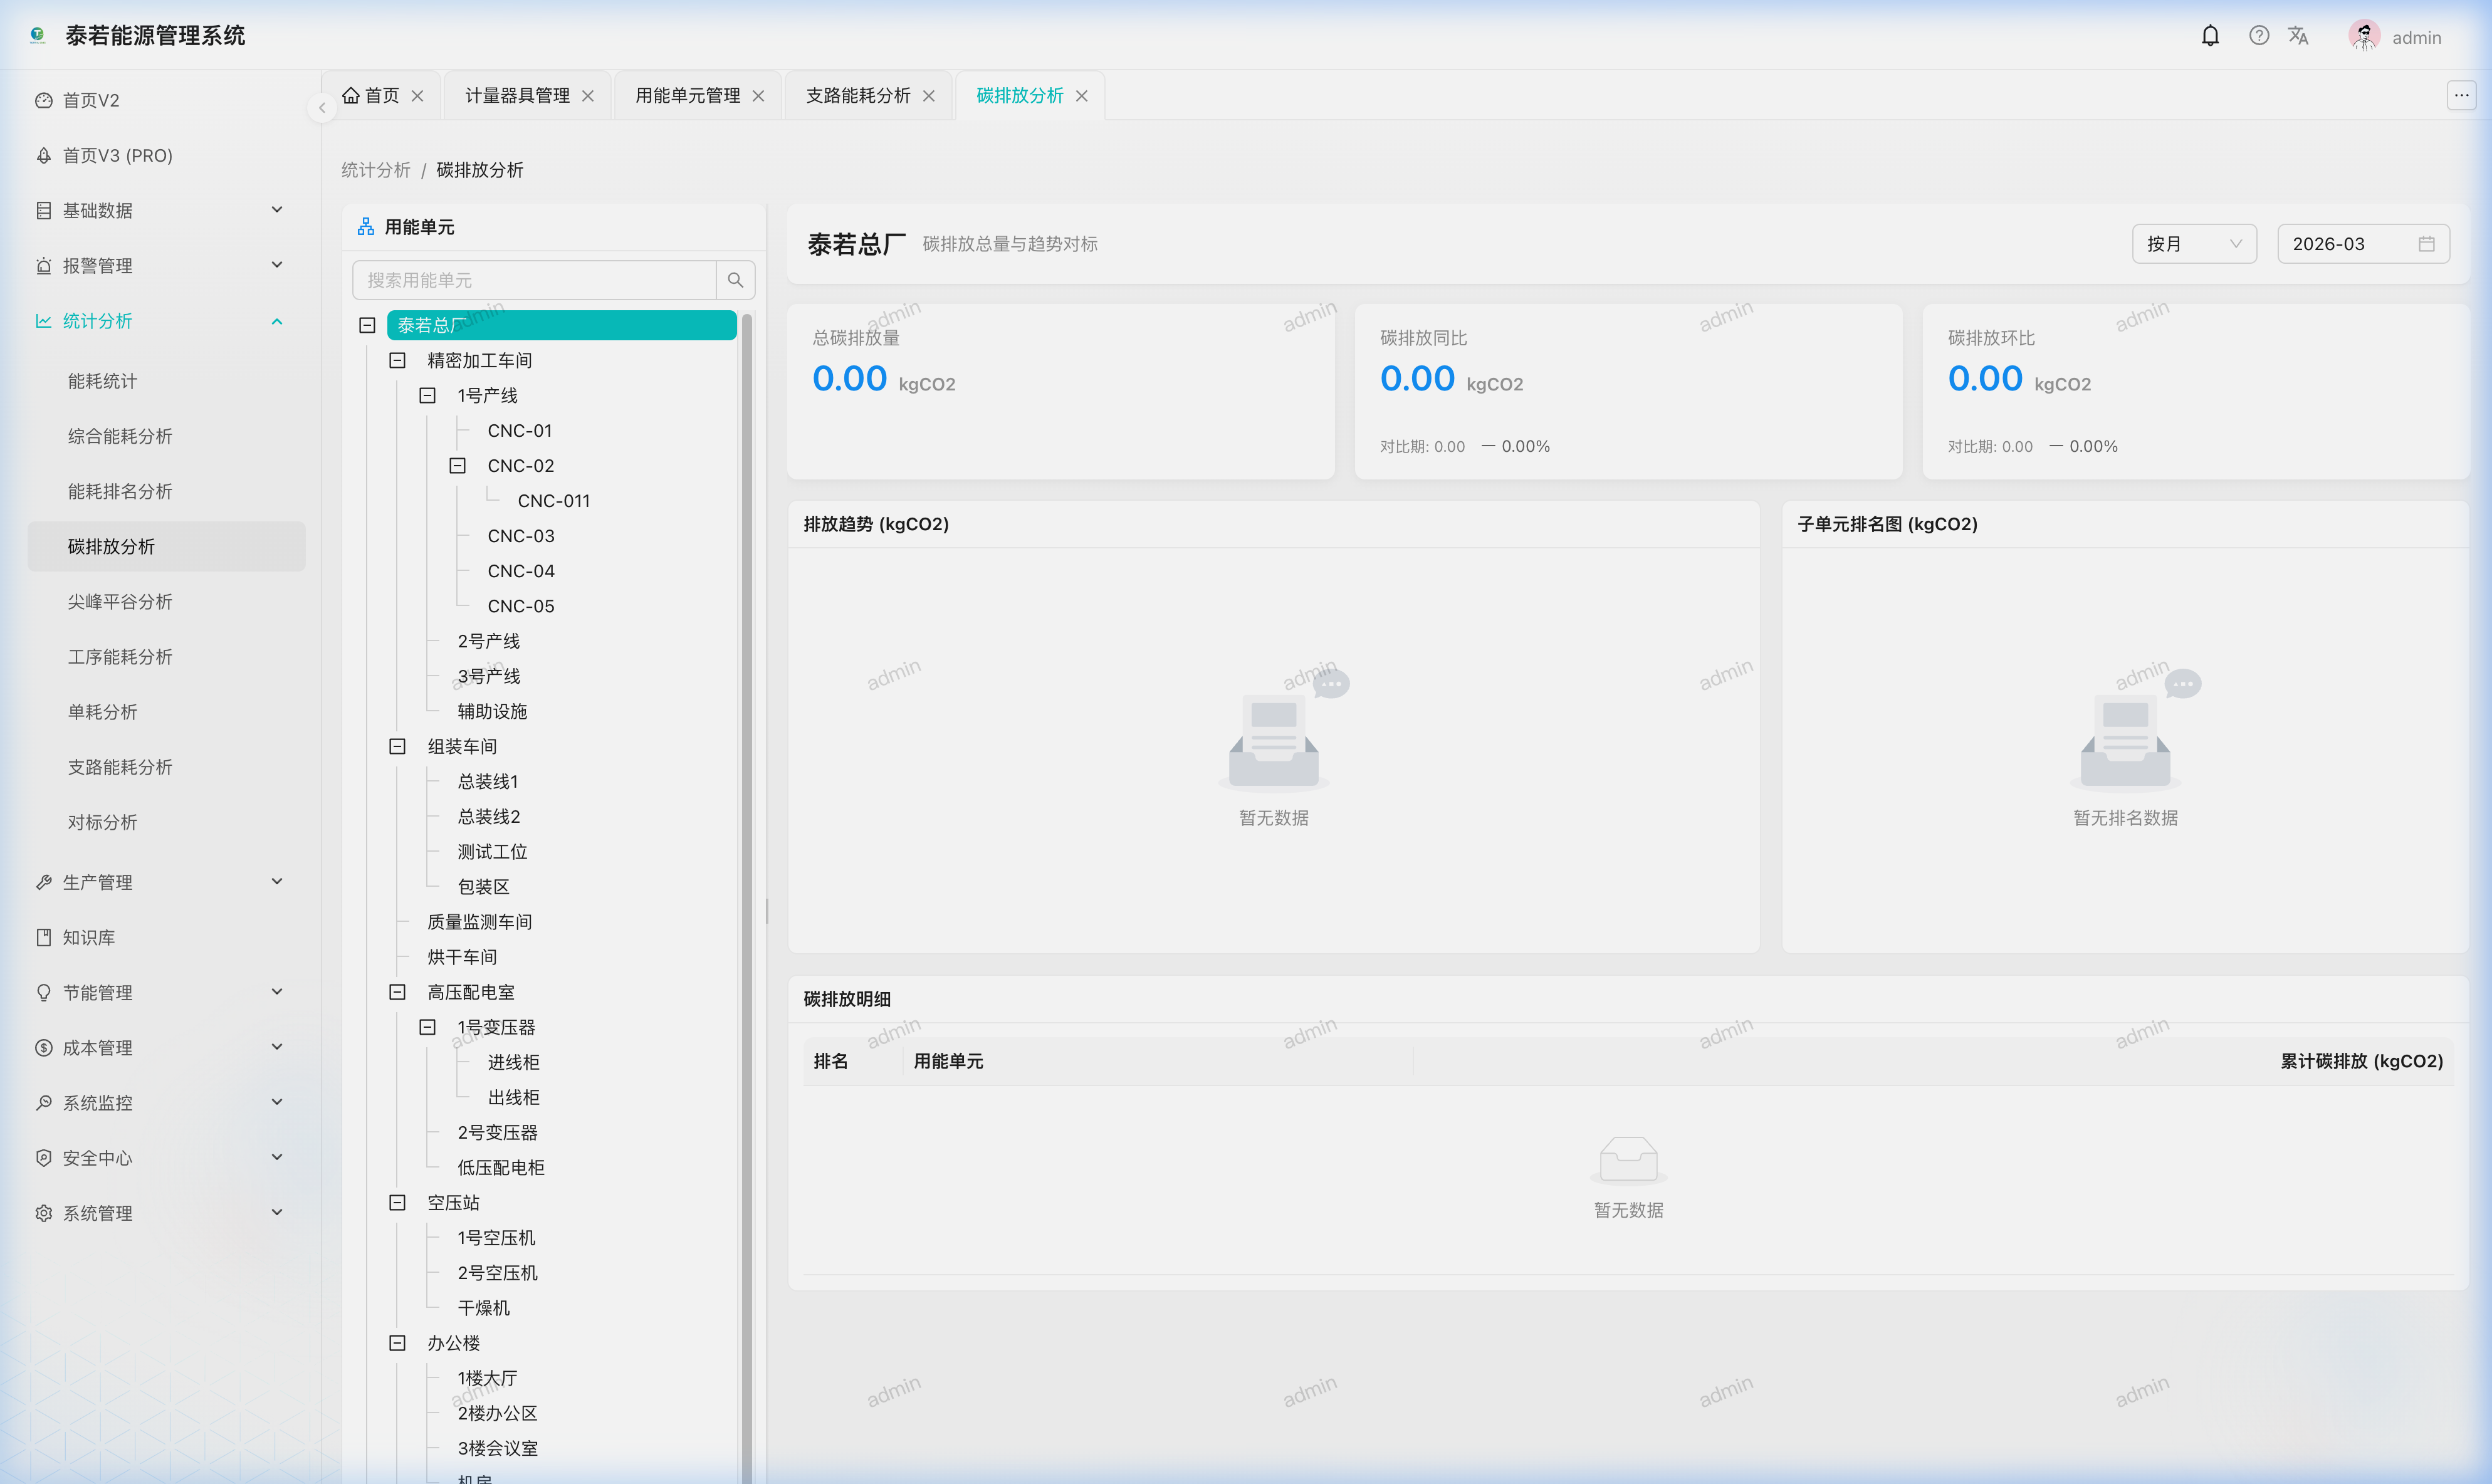Click the 统计分析 breadcrumb link
2492x1484 pixels.
pyautogui.click(x=375, y=170)
